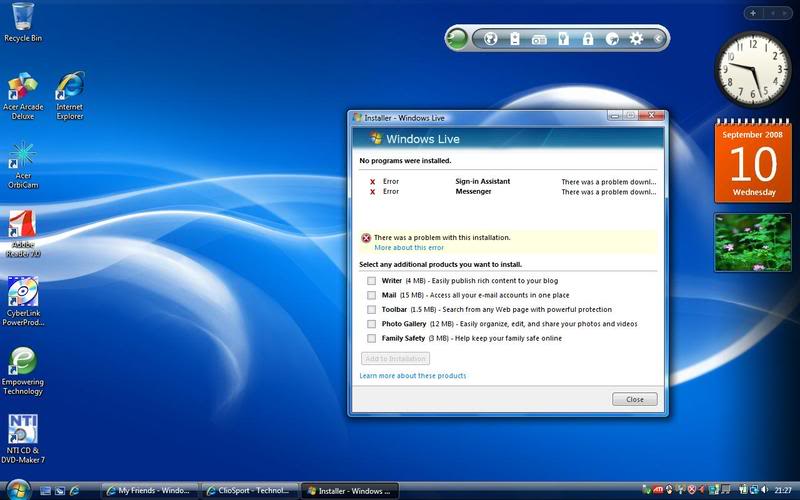Screen dimensions: 800x500
Task: Click the Close button in installer
Action: tap(634, 399)
